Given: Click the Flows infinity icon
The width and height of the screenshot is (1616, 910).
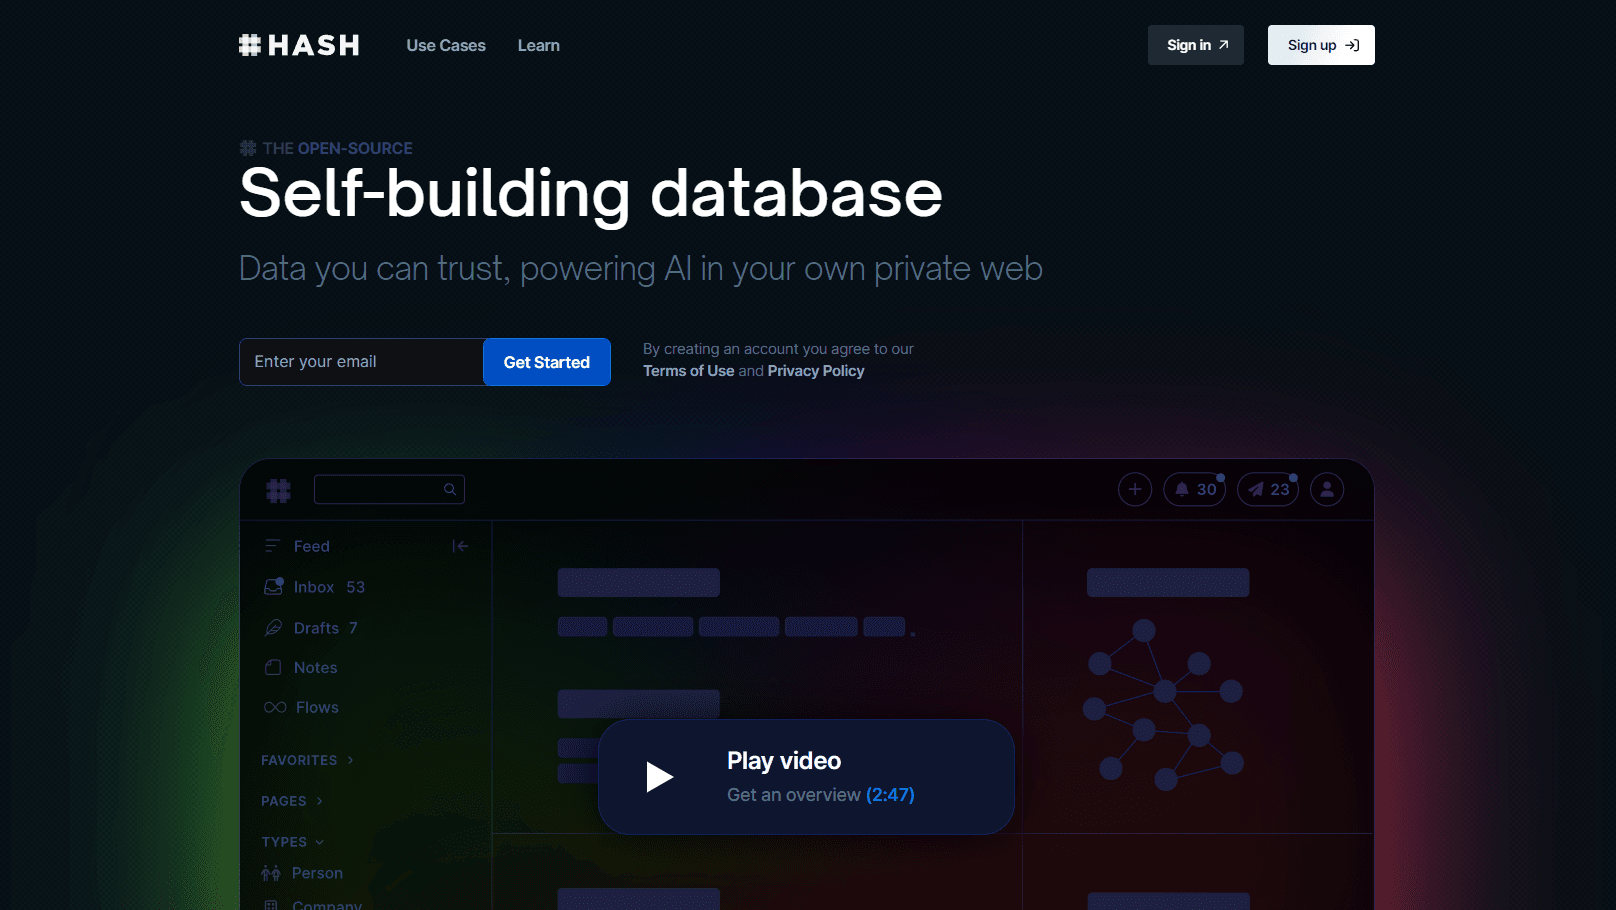Looking at the screenshot, I should (x=275, y=707).
